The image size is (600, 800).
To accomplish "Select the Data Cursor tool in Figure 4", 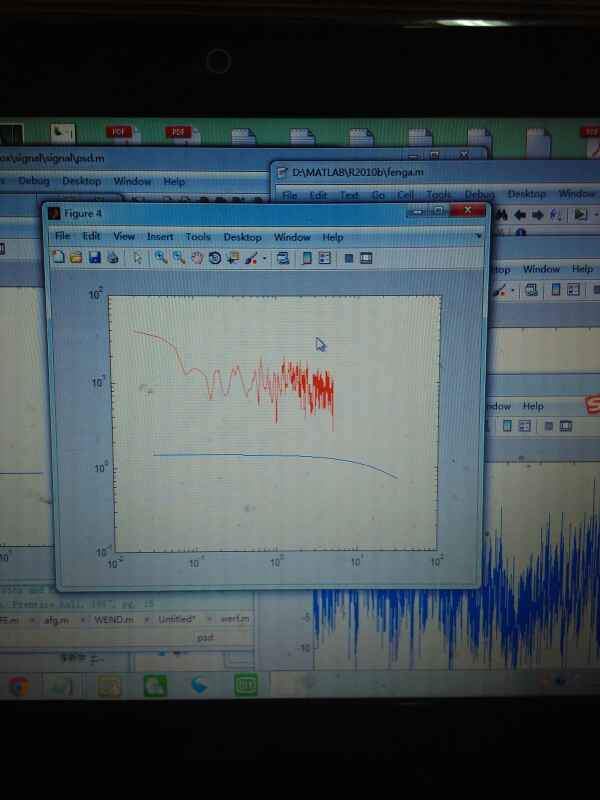I will tap(233, 258).
